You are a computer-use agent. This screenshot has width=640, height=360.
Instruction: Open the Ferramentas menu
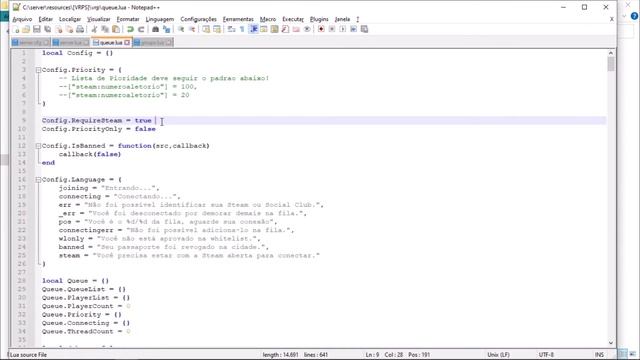tap(238, 19)
